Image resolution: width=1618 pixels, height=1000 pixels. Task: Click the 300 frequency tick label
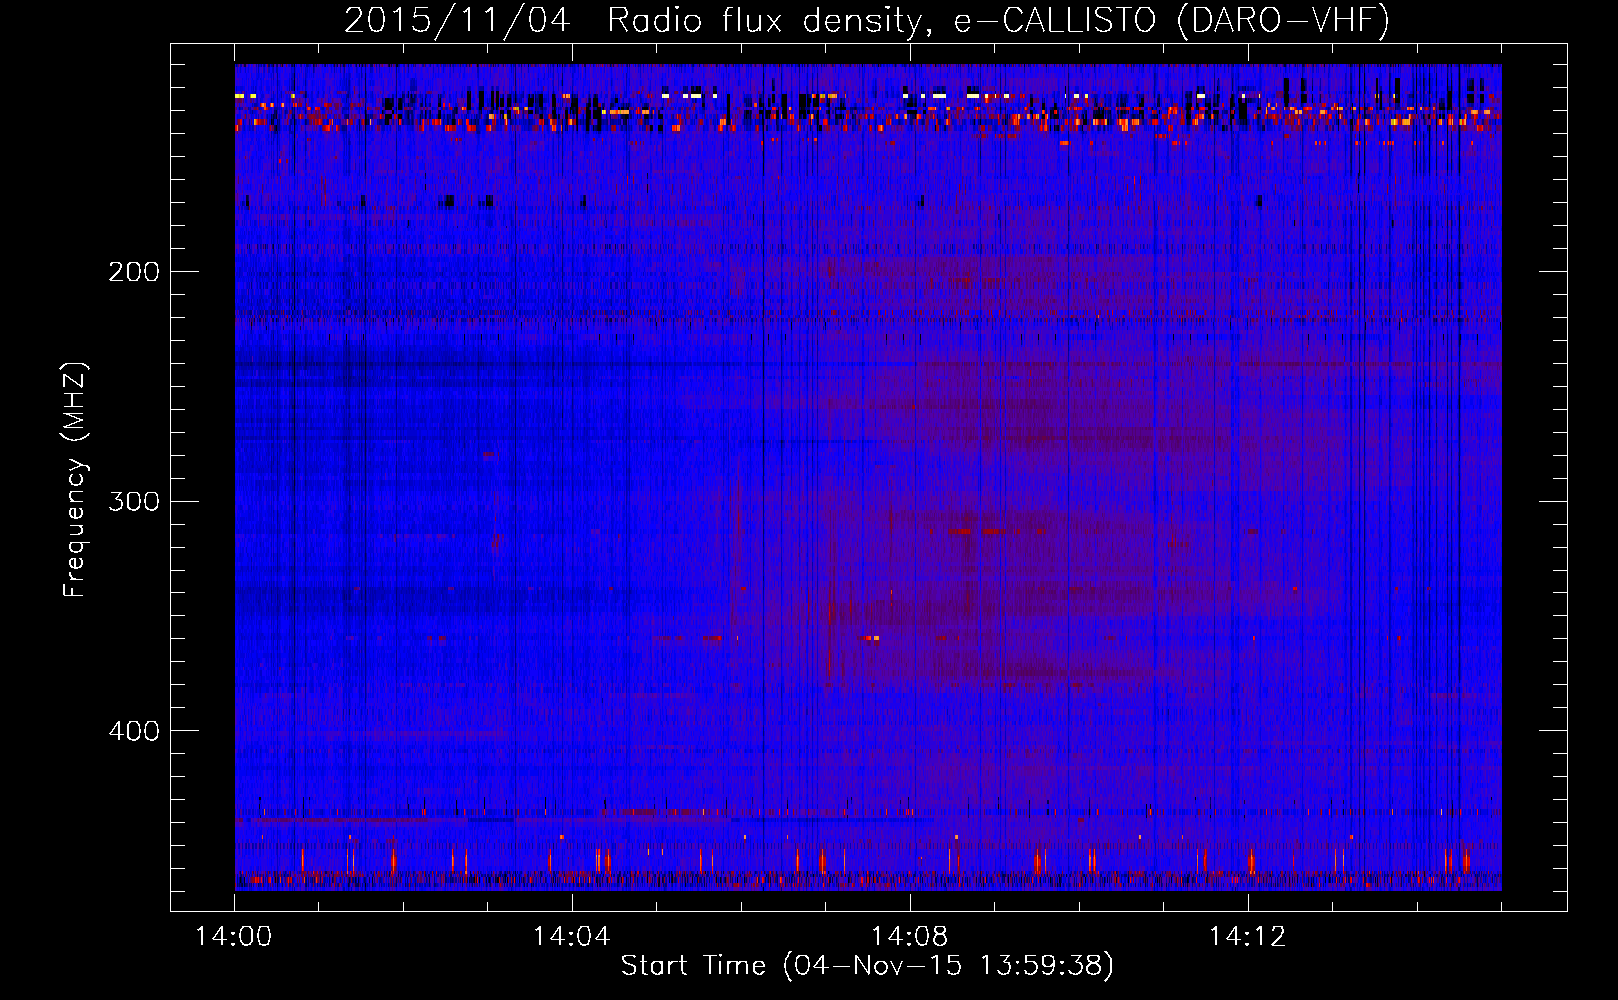[134, 500]
